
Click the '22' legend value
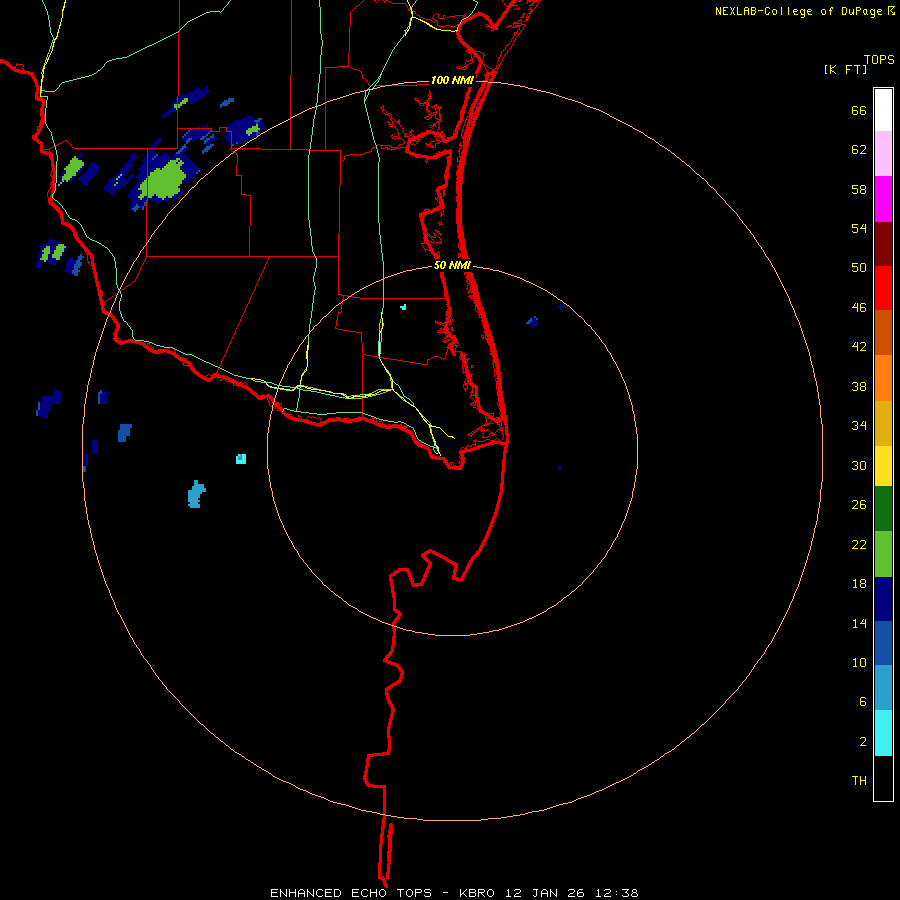click(859, 544)
